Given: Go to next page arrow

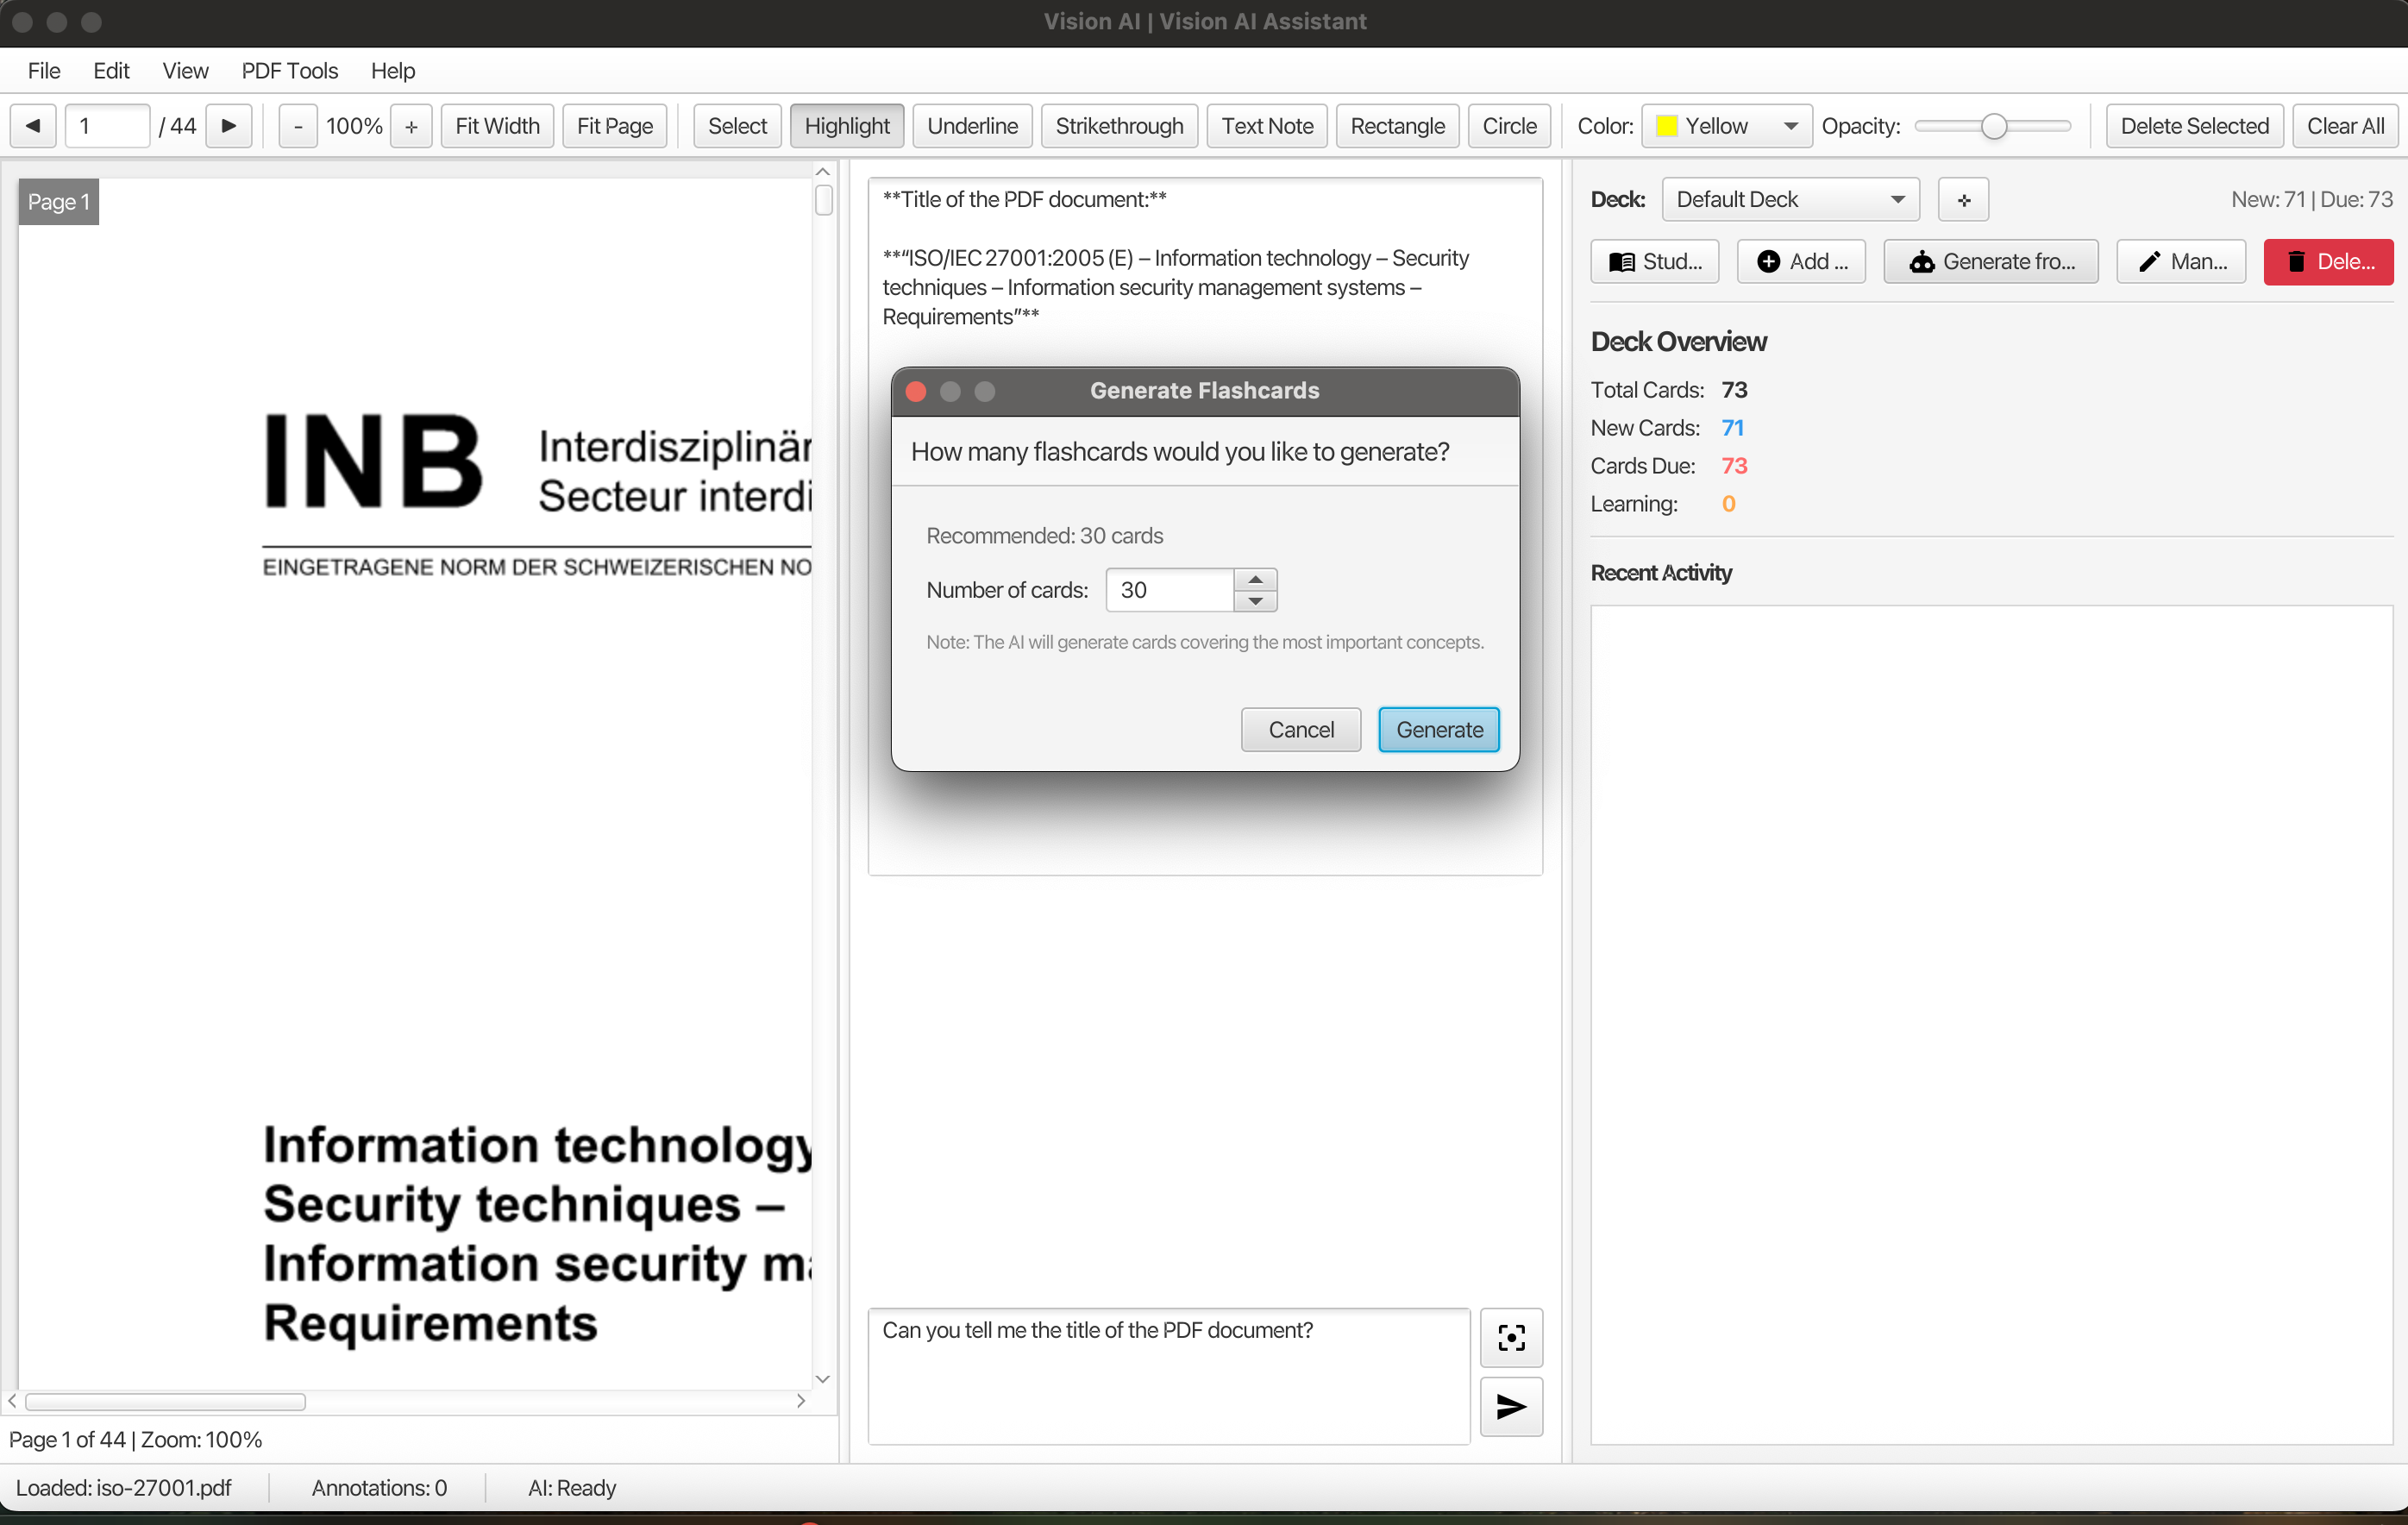Looking at the screenshot, I should coord(229,126).
